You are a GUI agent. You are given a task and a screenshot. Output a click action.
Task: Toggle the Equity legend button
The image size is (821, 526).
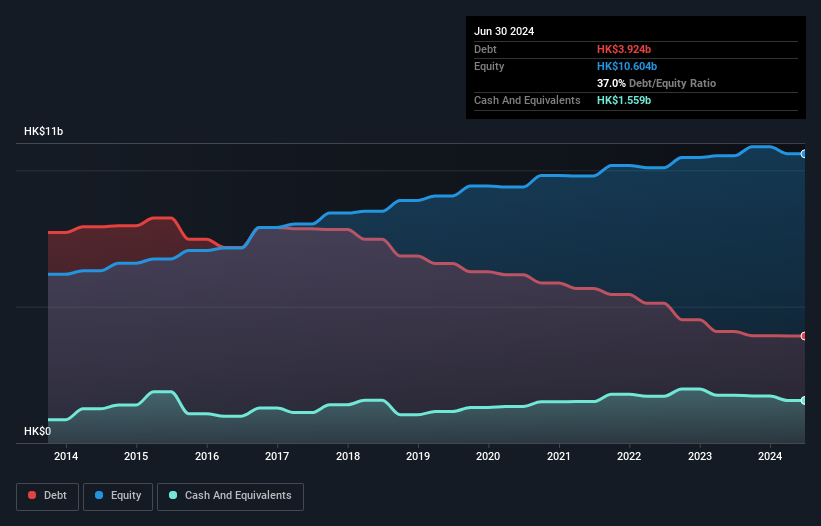pyautogui.click(x=118, y=496)
